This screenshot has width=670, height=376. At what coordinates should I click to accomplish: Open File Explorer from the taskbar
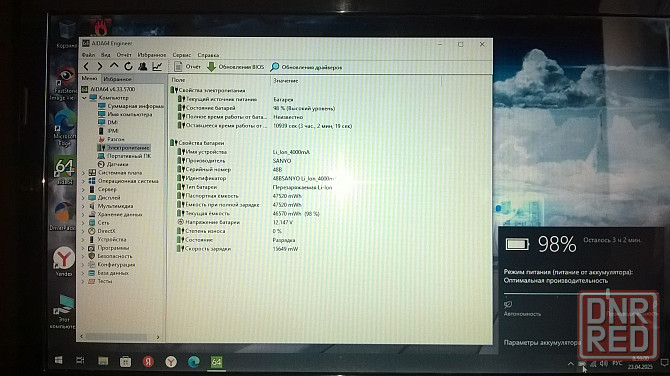point(103,361)
